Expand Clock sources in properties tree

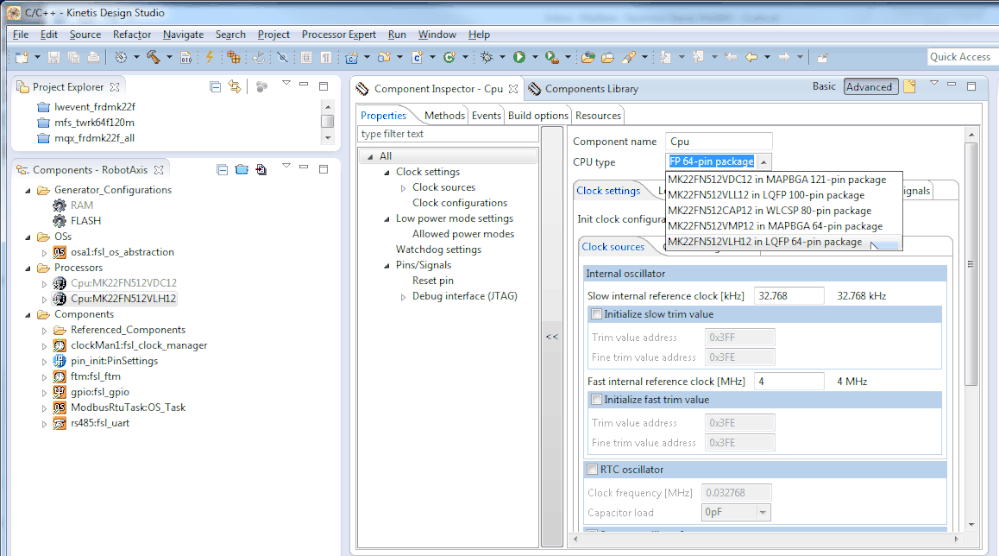point(403,188)
